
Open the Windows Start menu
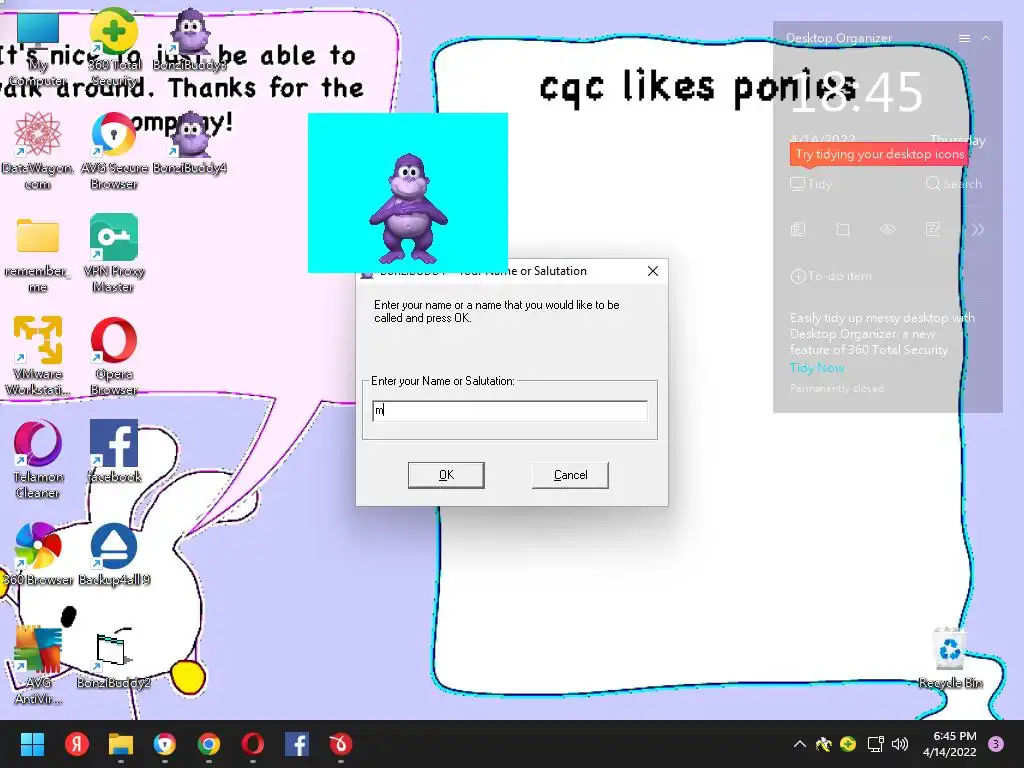[32, 744]
